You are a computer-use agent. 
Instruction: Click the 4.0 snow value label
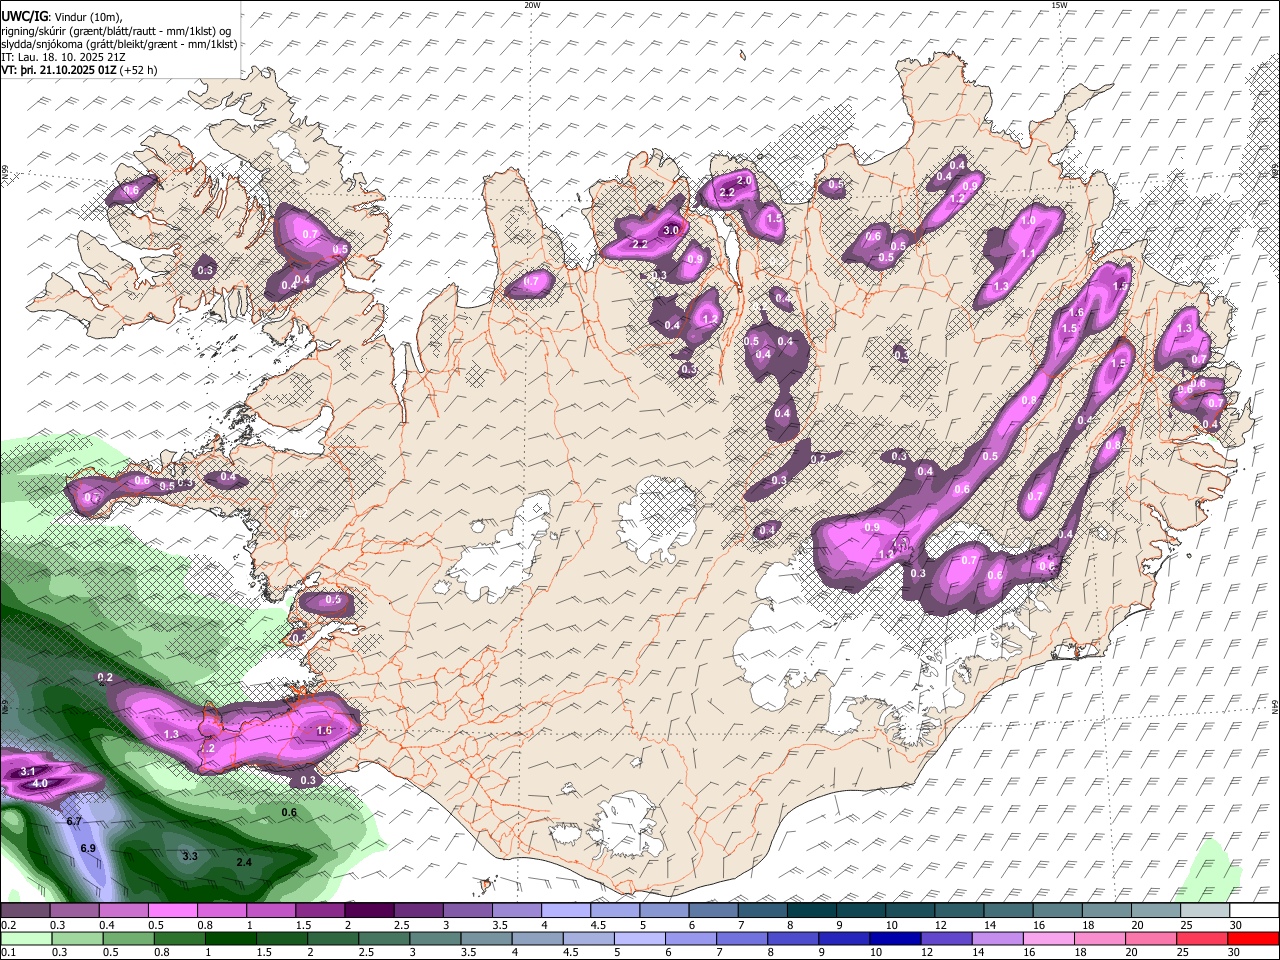tap(40, 784)
